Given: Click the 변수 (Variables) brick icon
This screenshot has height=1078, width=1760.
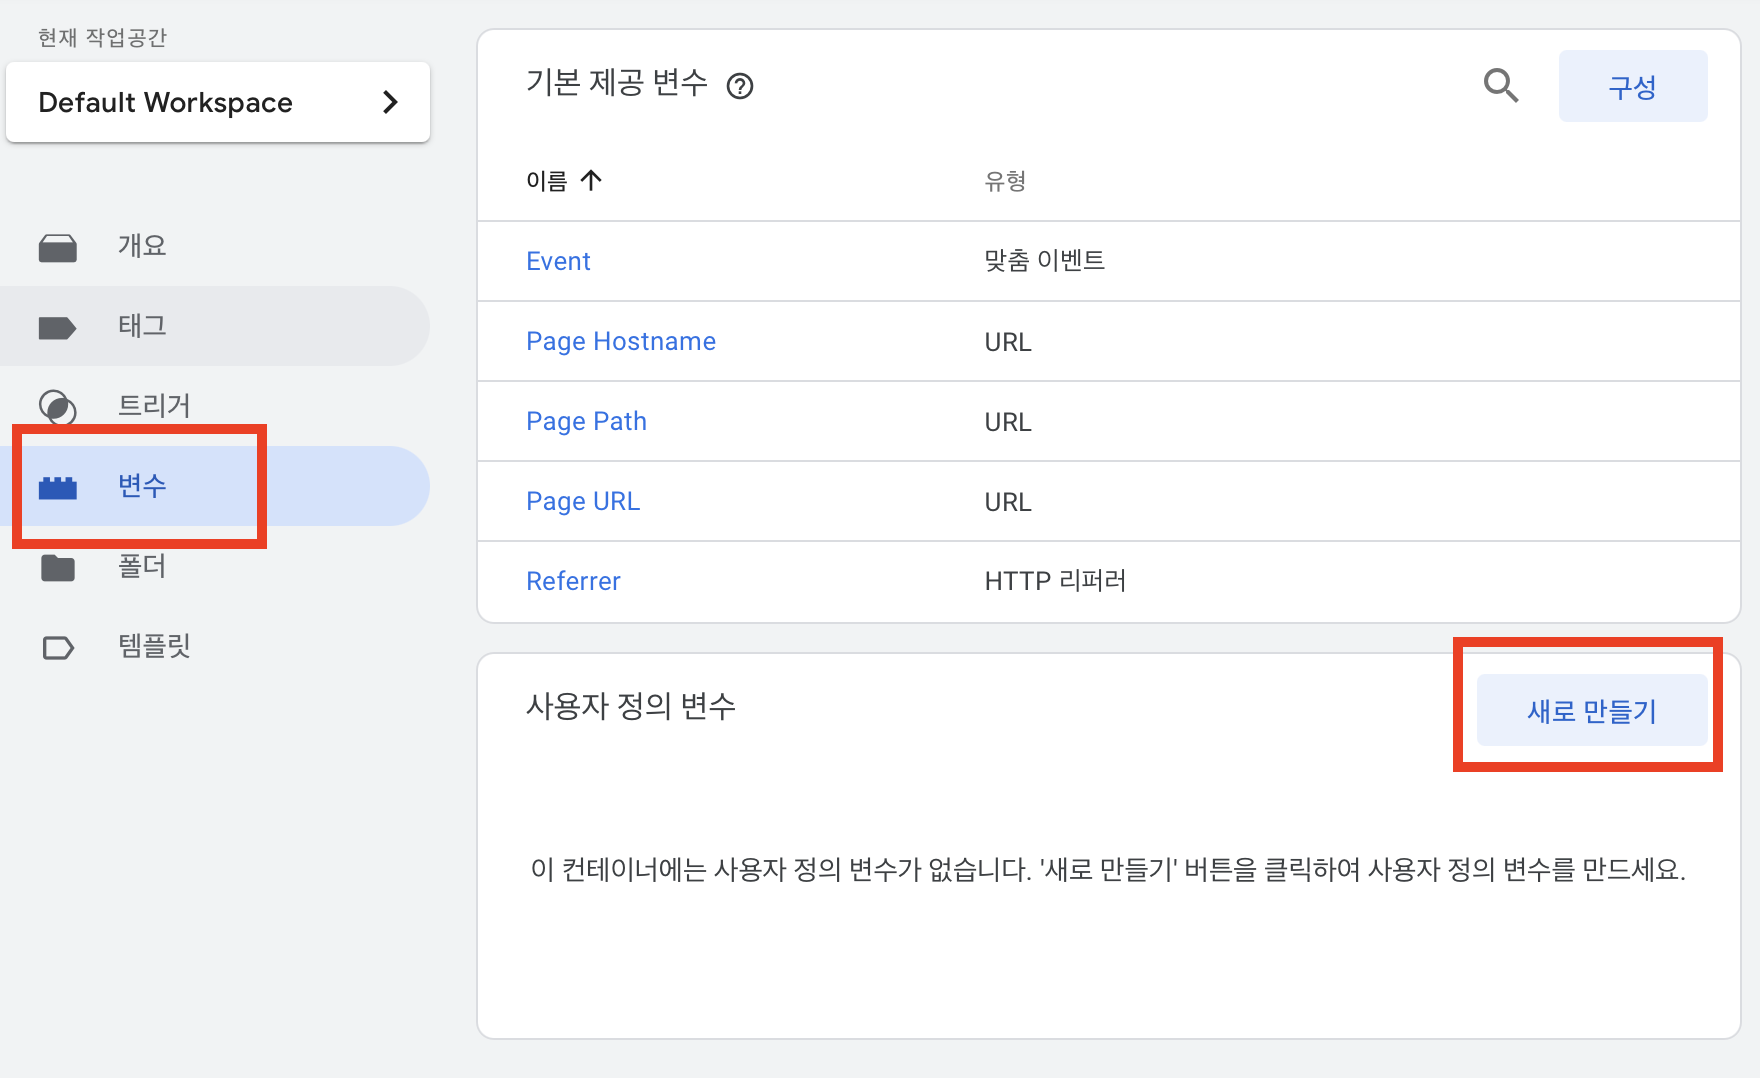Looking at the screenshot, I should pyautogui.click(x=58, y=486).
